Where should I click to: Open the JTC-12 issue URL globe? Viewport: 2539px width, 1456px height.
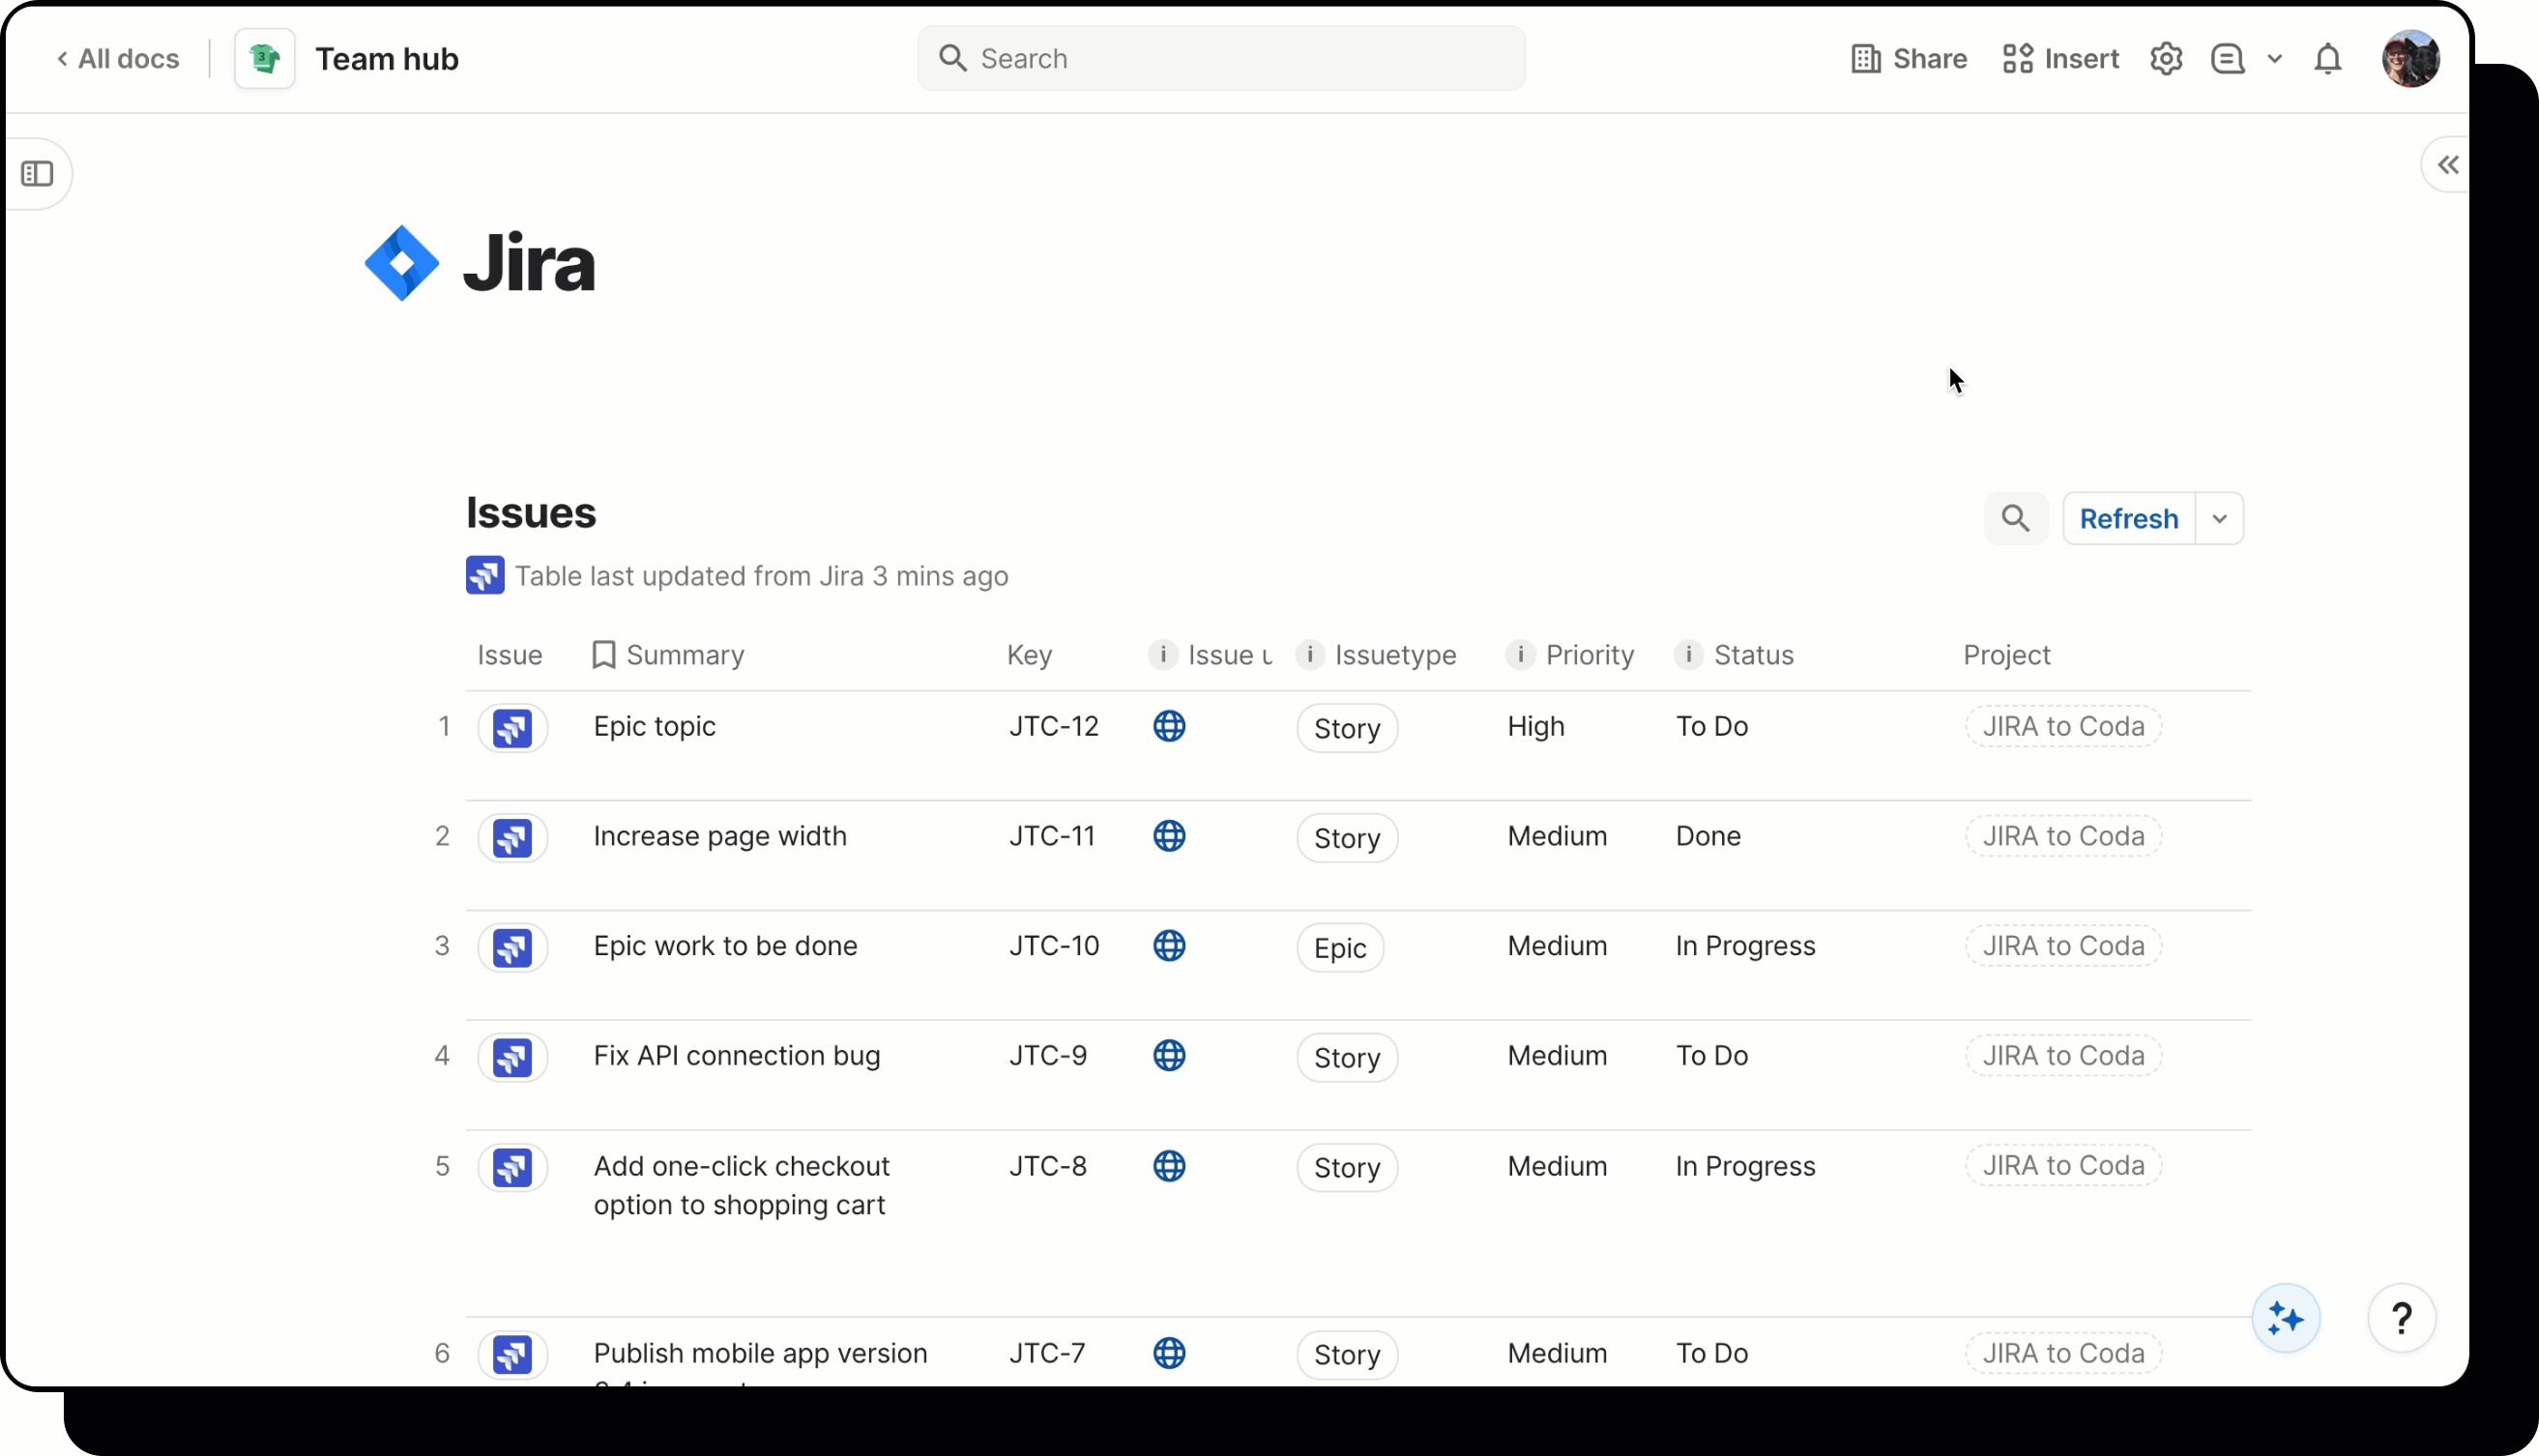tap(1169, 726)
